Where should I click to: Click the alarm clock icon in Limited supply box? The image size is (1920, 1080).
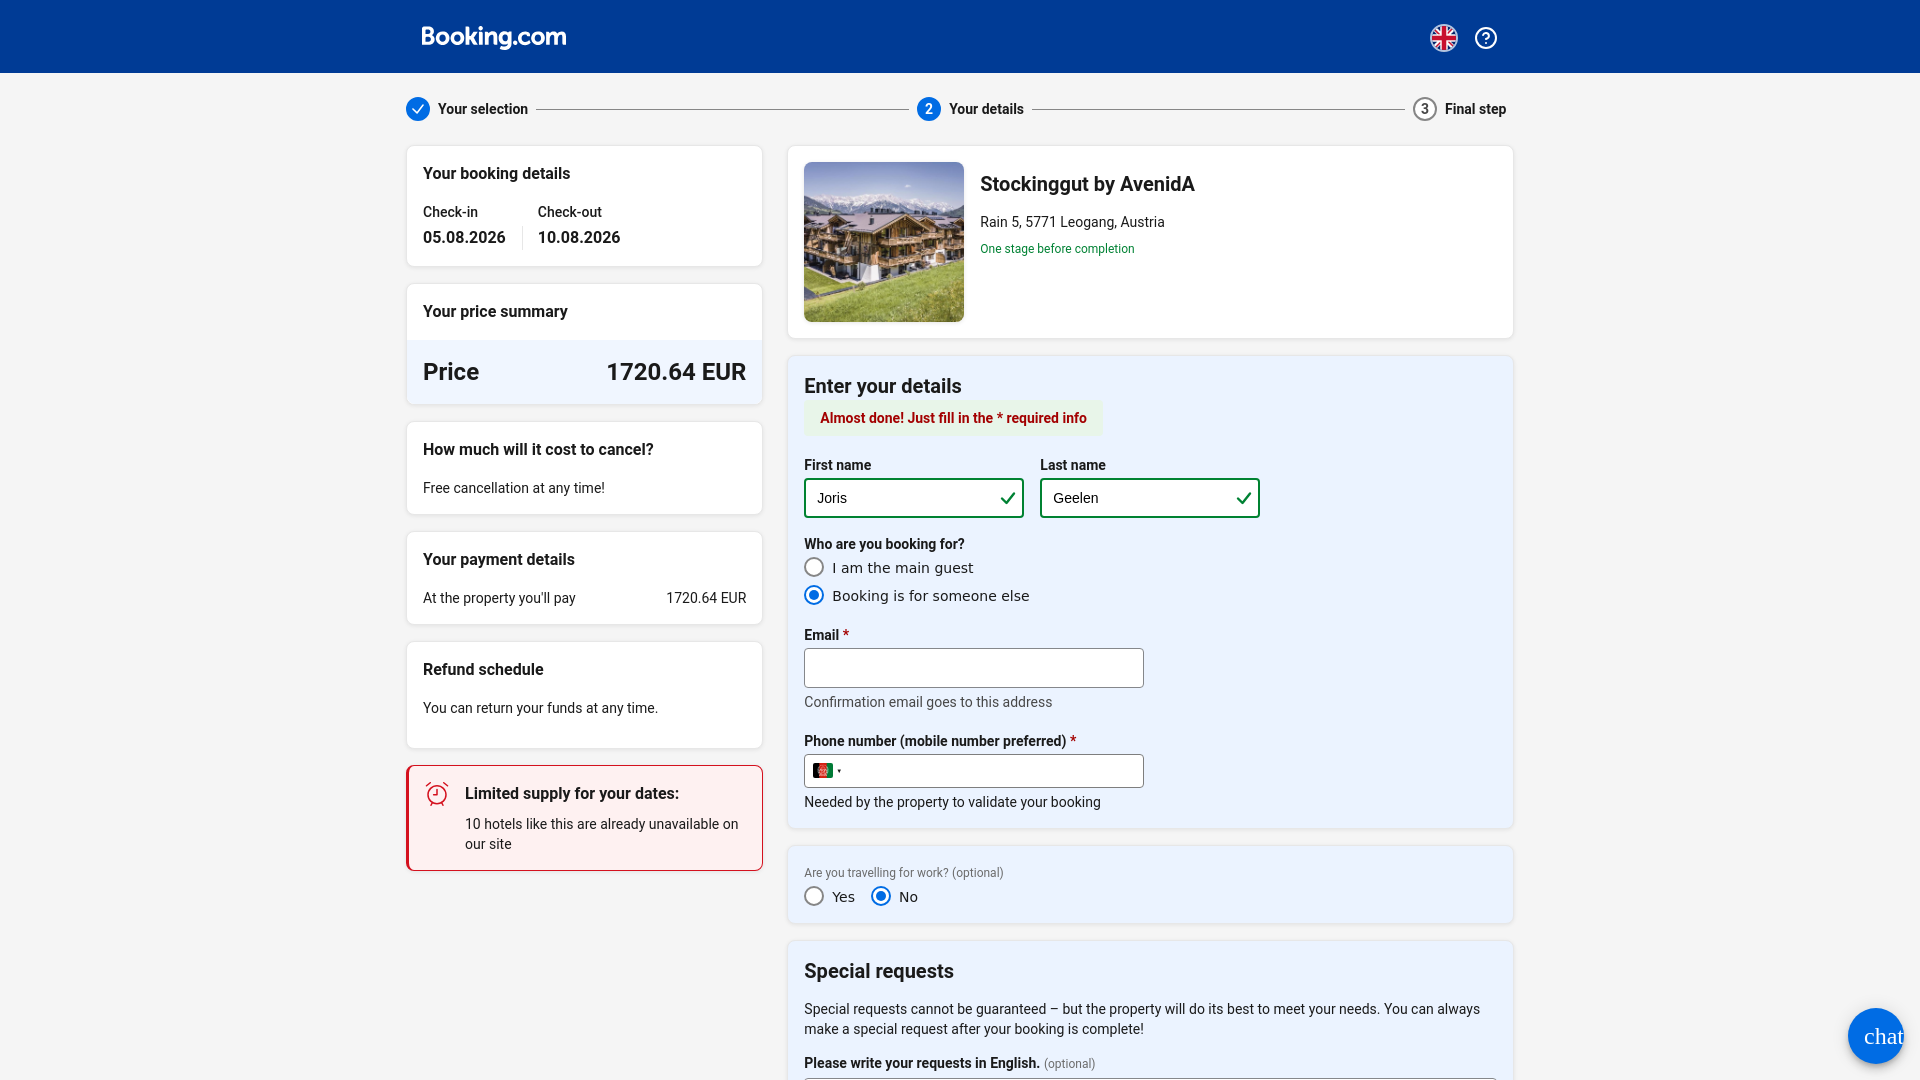click(x=437, y=794)
